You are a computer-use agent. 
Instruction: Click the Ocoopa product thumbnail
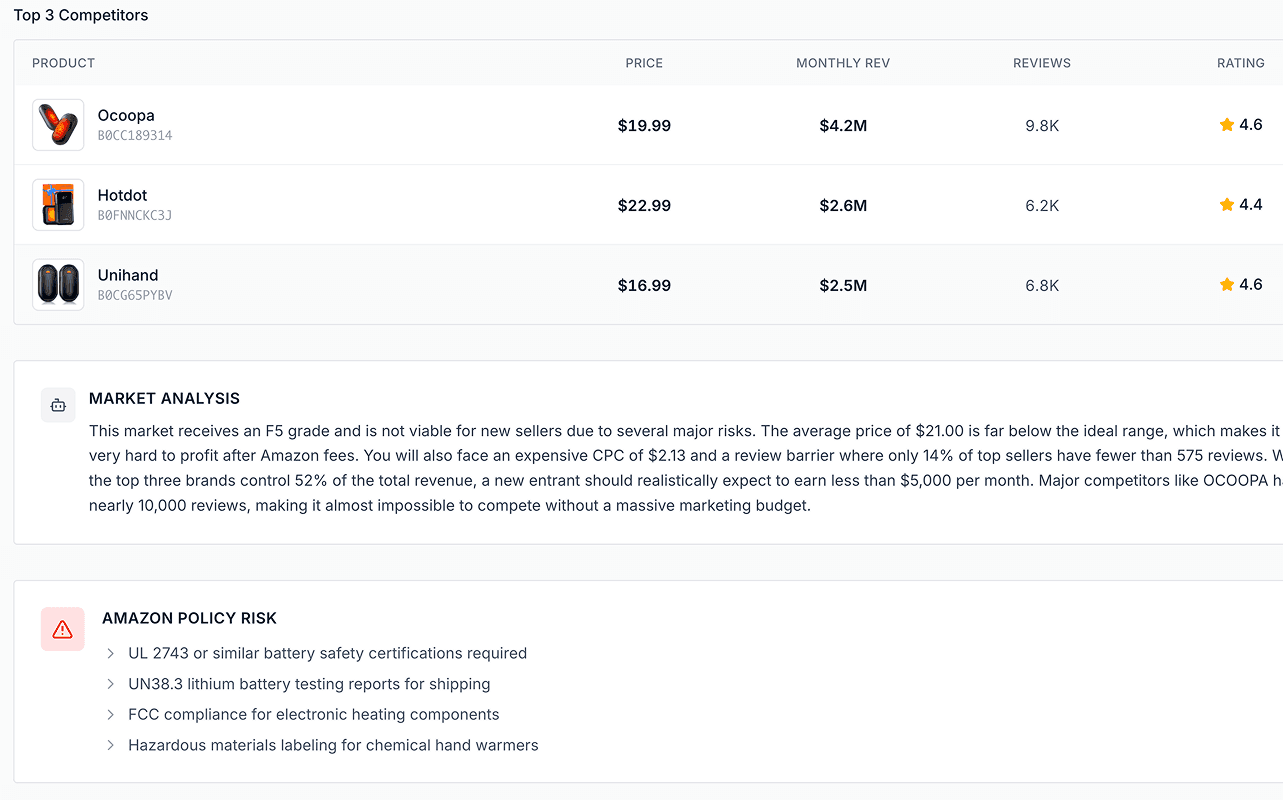pos(58,125)
